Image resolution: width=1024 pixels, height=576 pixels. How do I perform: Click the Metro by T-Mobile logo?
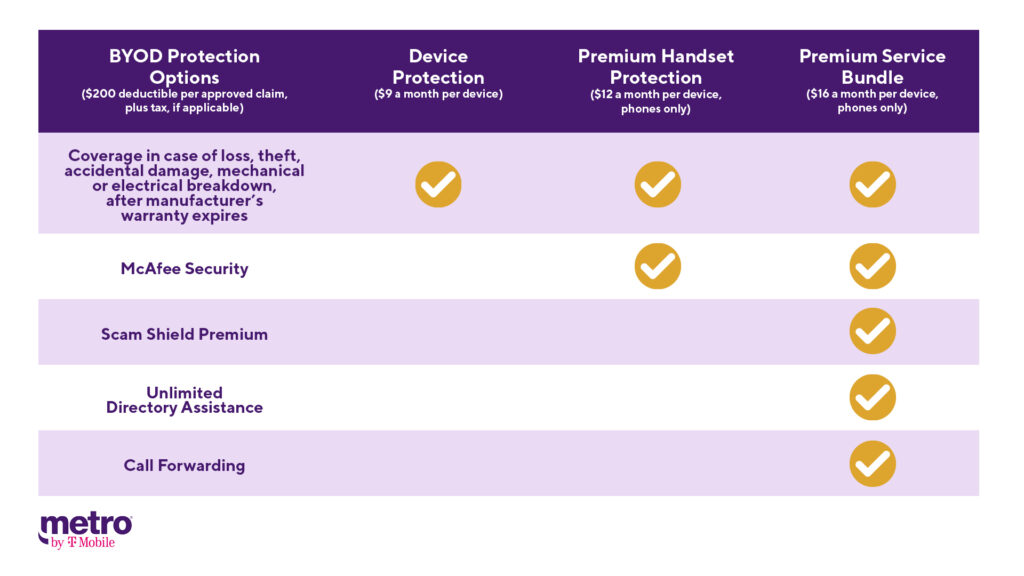pyautogui.click(x=85, y=530)
